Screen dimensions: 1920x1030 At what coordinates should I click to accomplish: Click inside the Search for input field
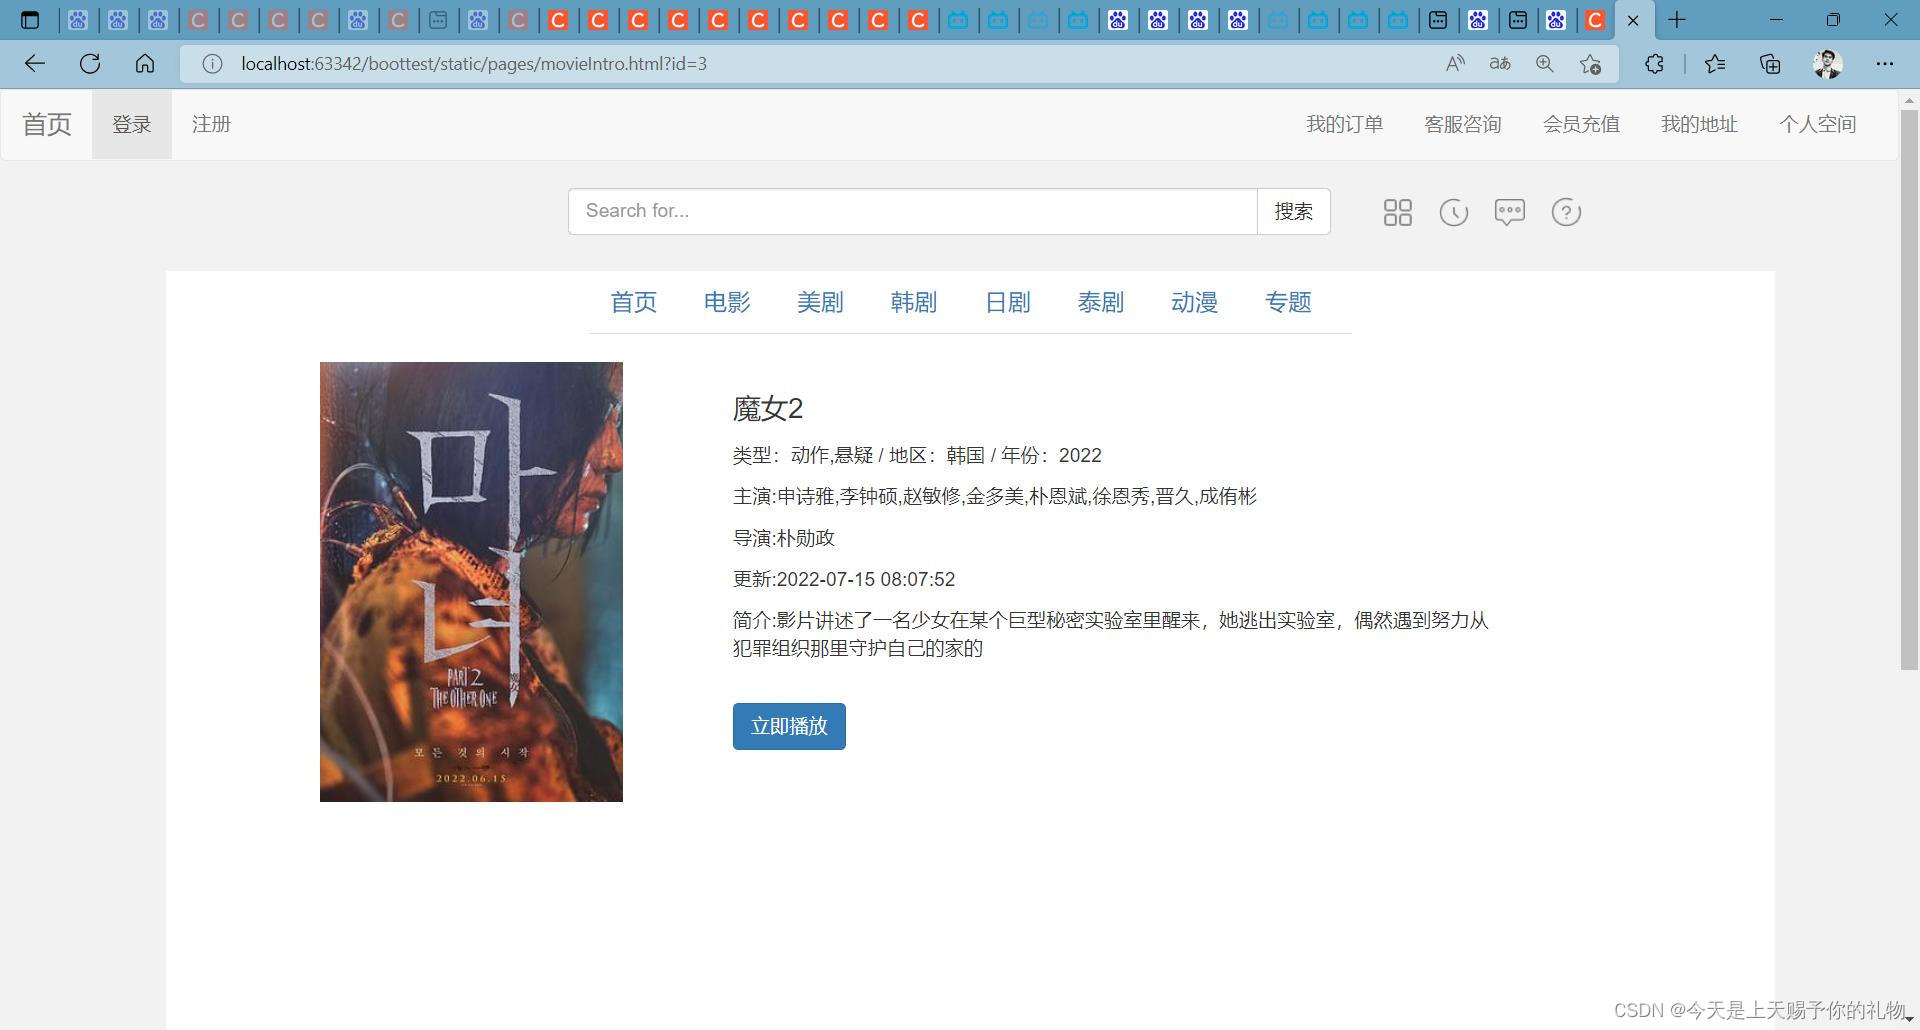pyautogui.click(x=912, y=211)
